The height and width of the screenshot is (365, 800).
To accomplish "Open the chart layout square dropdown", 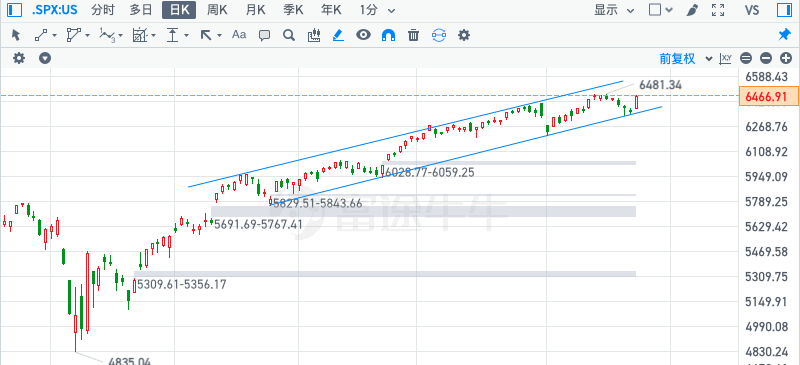I will pyautogui.click(x=660, y=10).
